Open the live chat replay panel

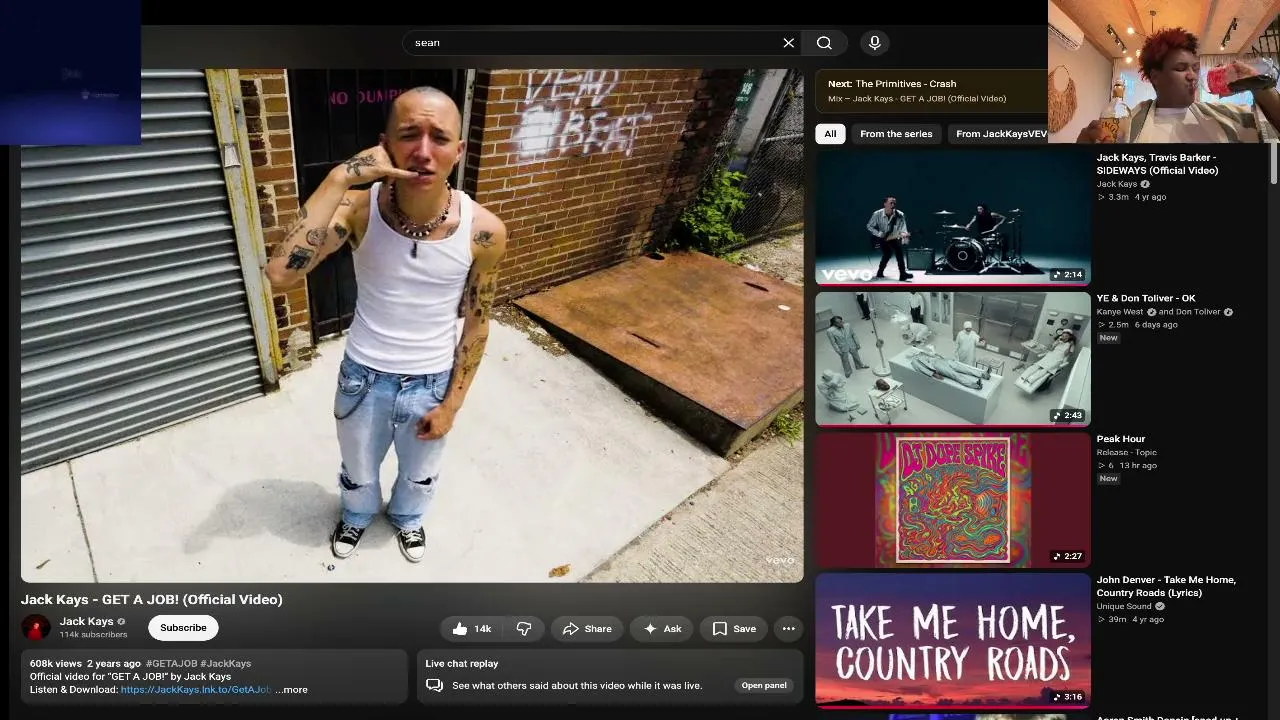pos(764,686)
